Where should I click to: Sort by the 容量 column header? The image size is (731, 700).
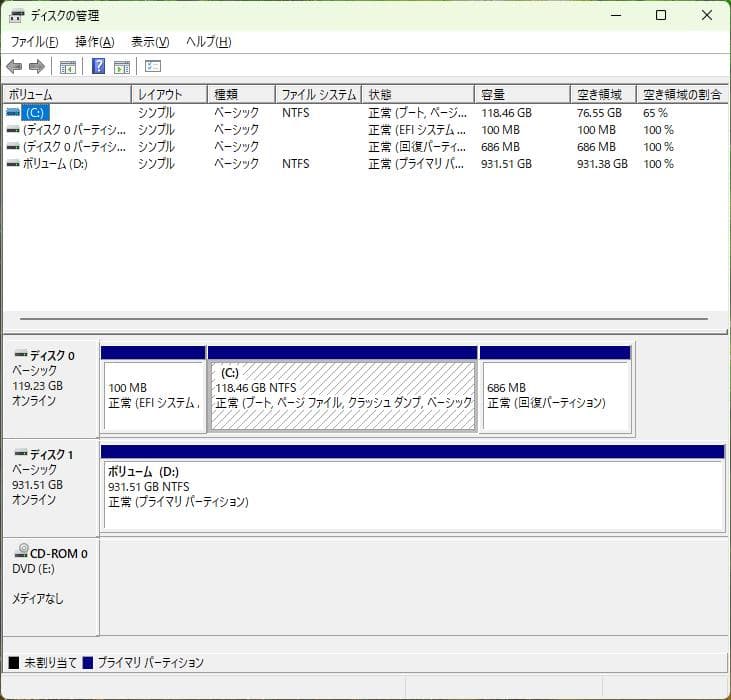point(523,95)
